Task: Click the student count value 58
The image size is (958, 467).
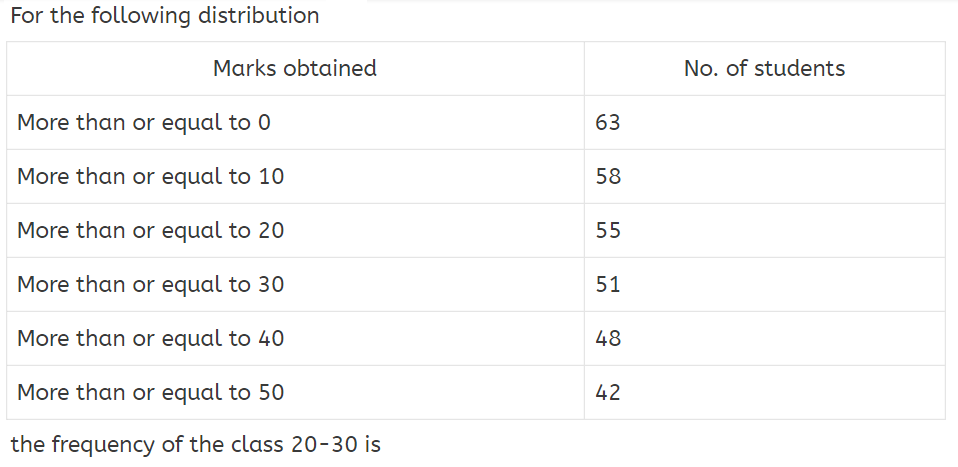Action: point(607,177)
